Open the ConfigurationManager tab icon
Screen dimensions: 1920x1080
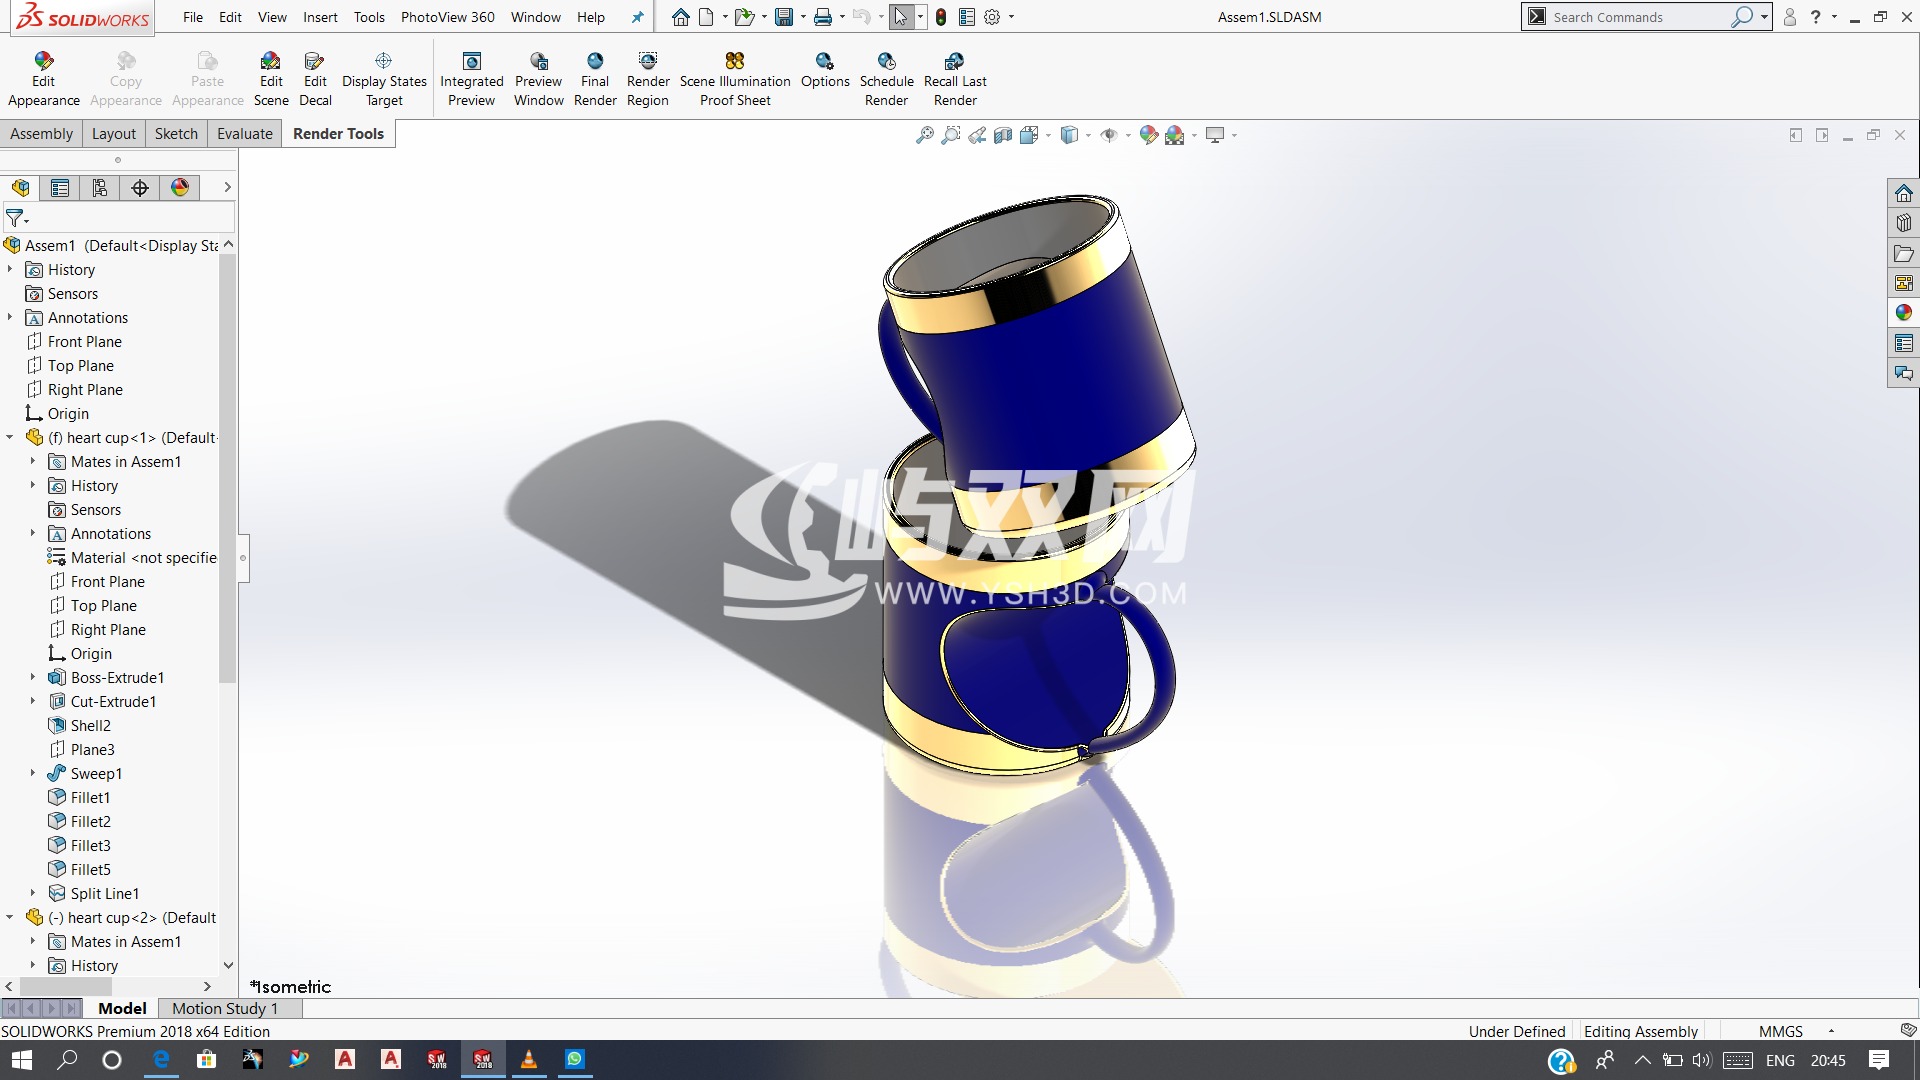pyautogui.click(x=100, y=188)
